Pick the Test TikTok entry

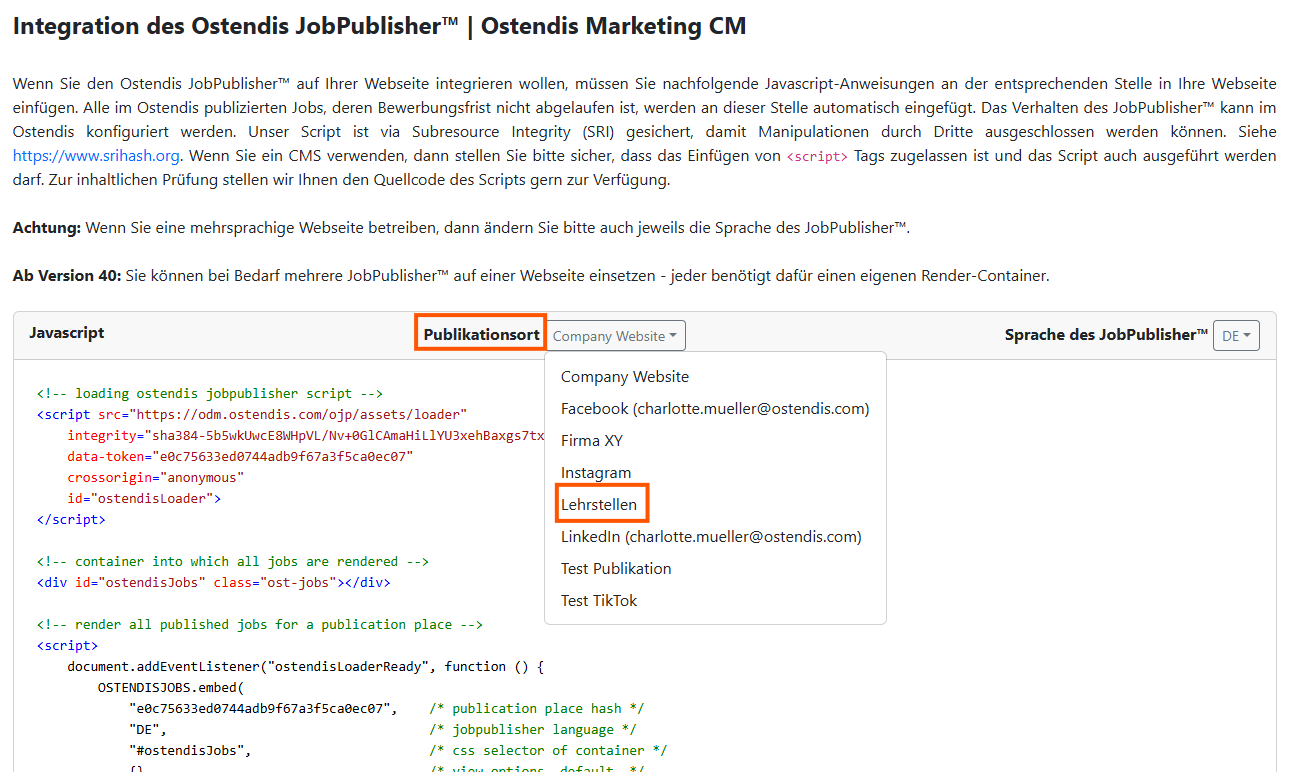tap(598, 601)
